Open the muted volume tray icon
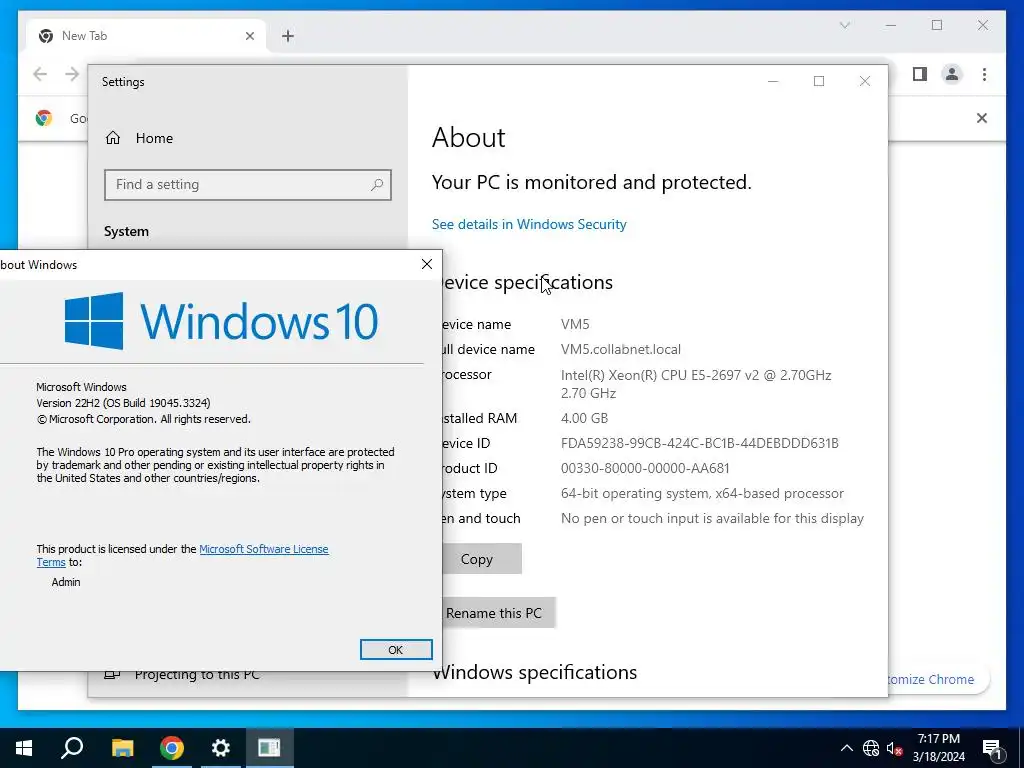1024x768 pixels. tap(895, 748)
